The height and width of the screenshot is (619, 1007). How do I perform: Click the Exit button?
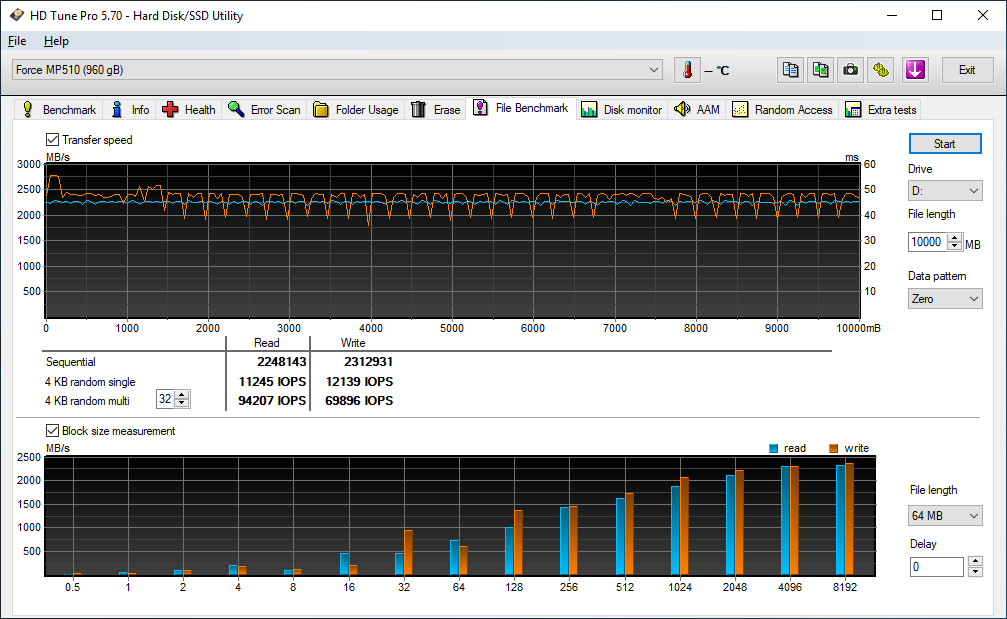(967, 70)
